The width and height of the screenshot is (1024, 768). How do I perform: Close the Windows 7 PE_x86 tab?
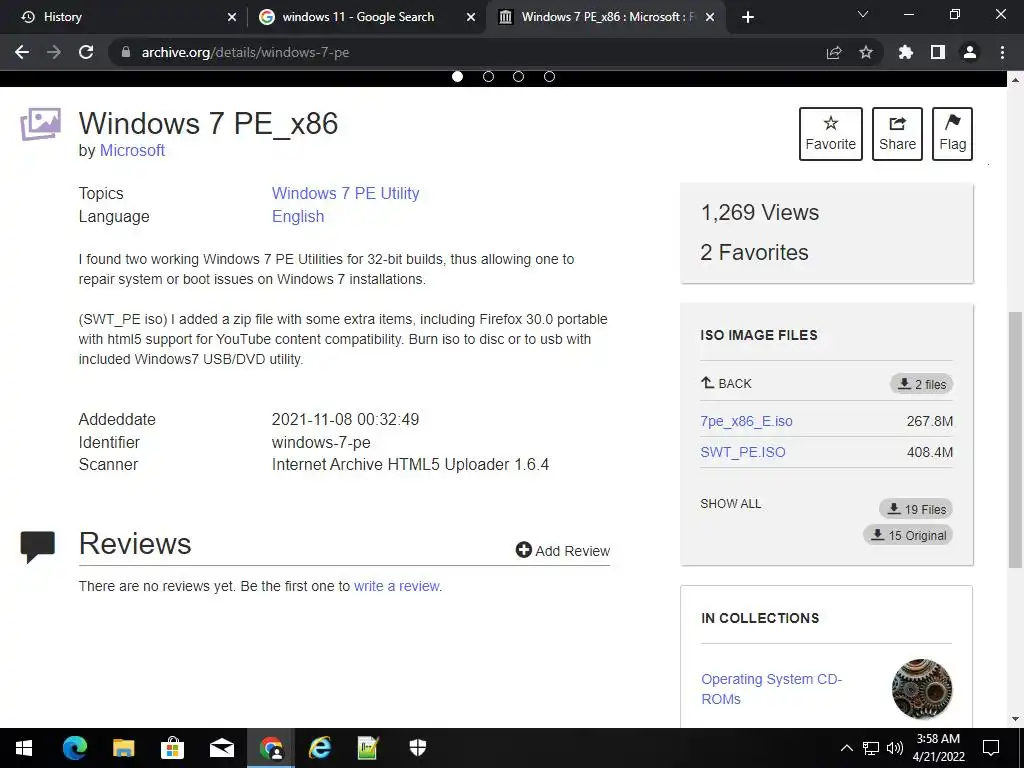pyautogui.click(x=711, y=17)
